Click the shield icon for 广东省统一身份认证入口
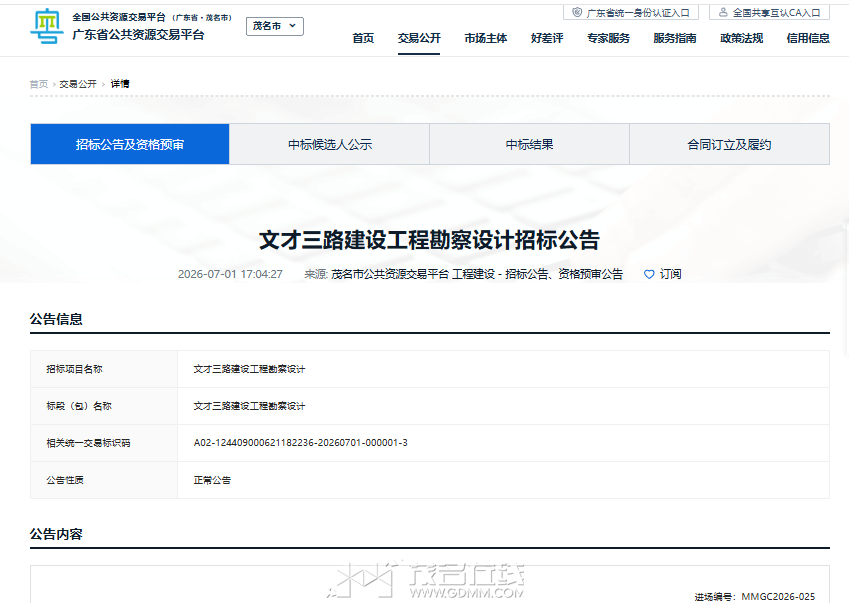Screen dimensions: 849x603 pos(577,12)
